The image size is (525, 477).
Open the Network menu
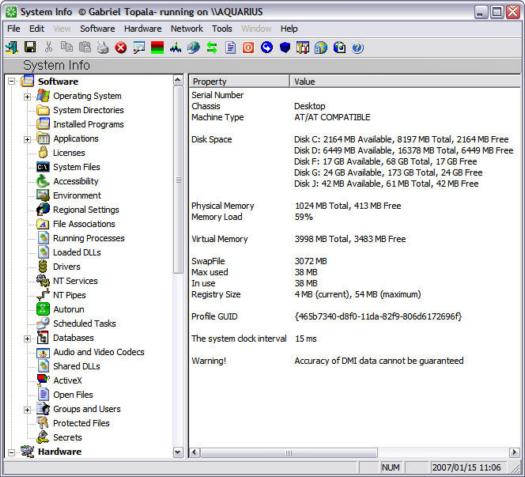187,29
